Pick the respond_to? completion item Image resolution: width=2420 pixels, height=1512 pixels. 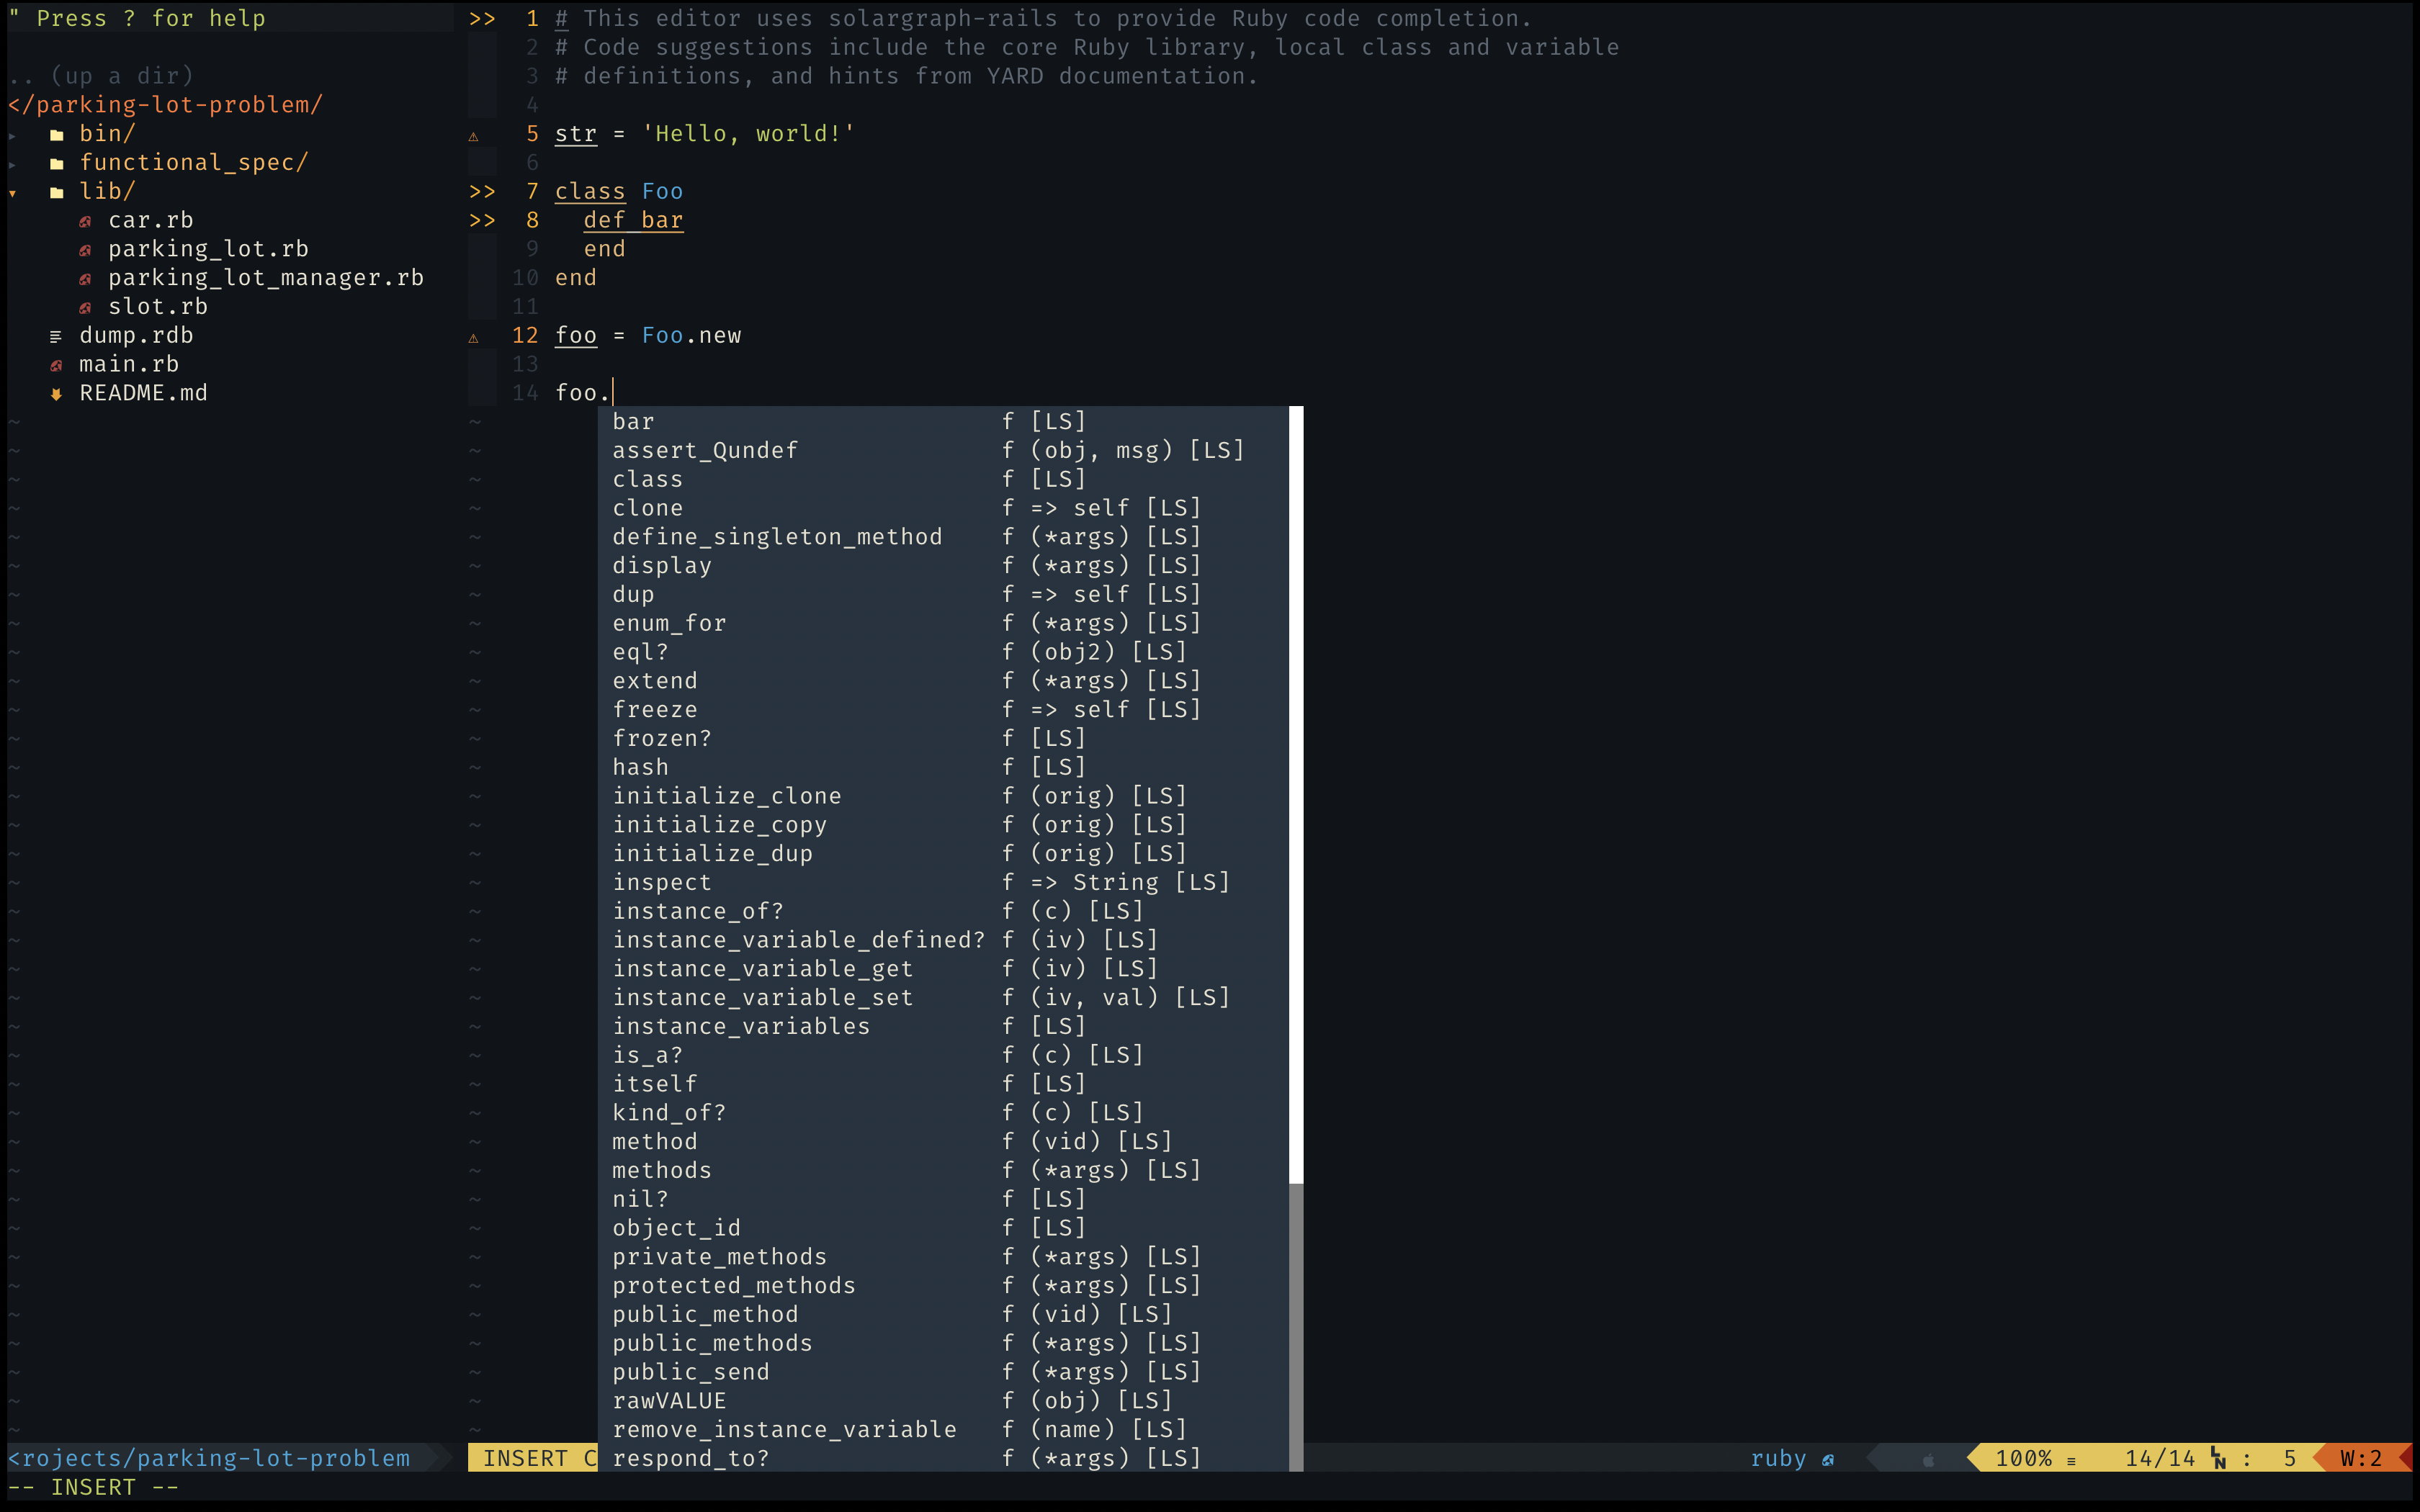690,1458
